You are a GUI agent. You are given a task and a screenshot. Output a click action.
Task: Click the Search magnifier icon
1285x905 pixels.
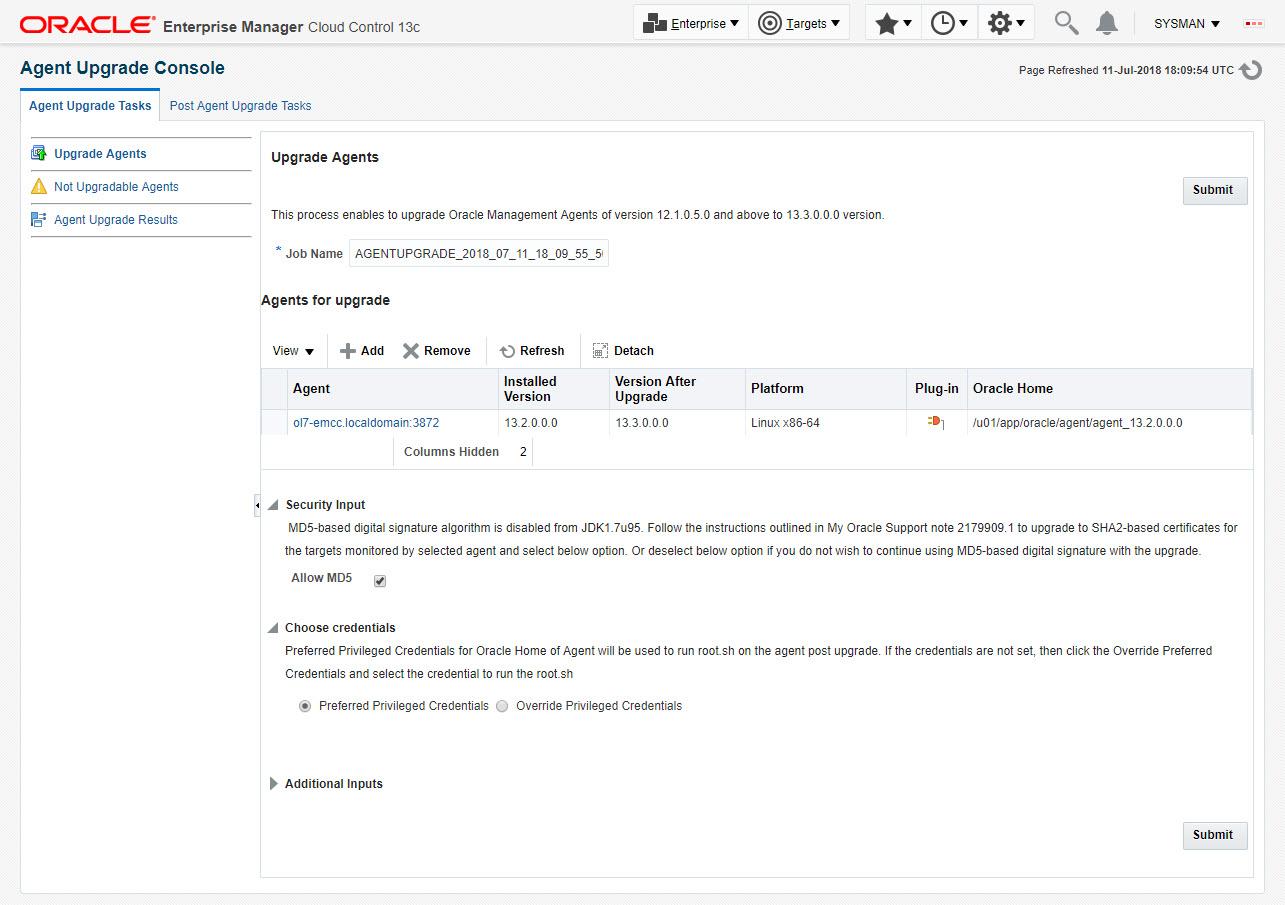click(x=1067, y=23)
